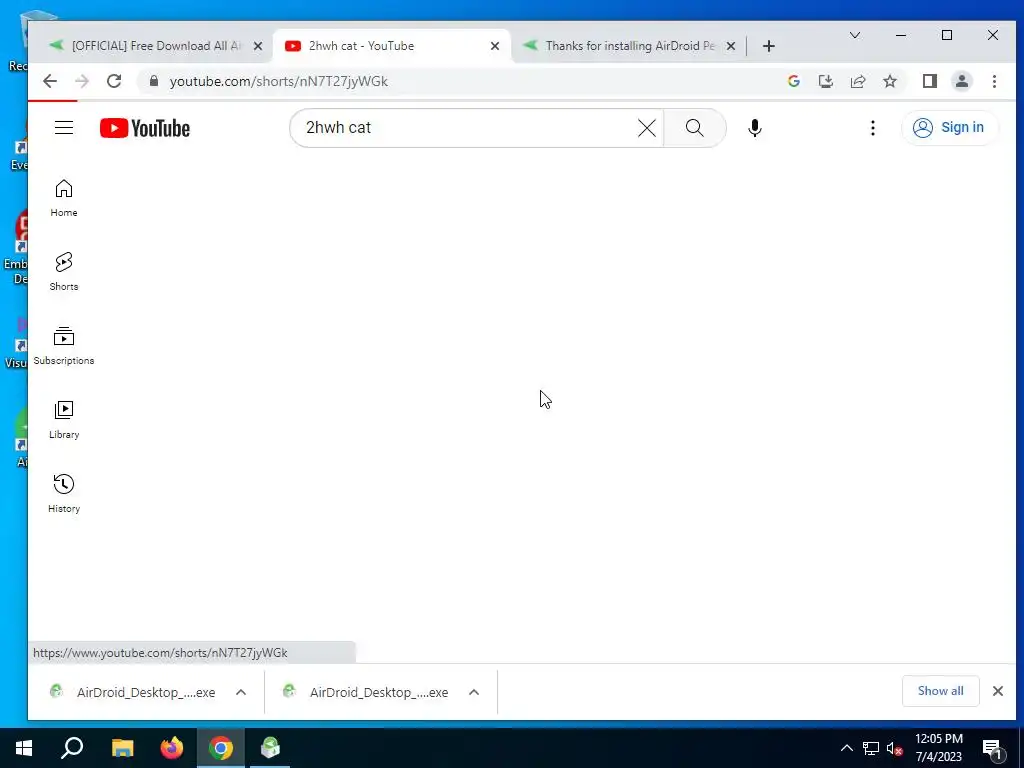
Task: Open Windows taskbar search
Action: tap(72, 748)
